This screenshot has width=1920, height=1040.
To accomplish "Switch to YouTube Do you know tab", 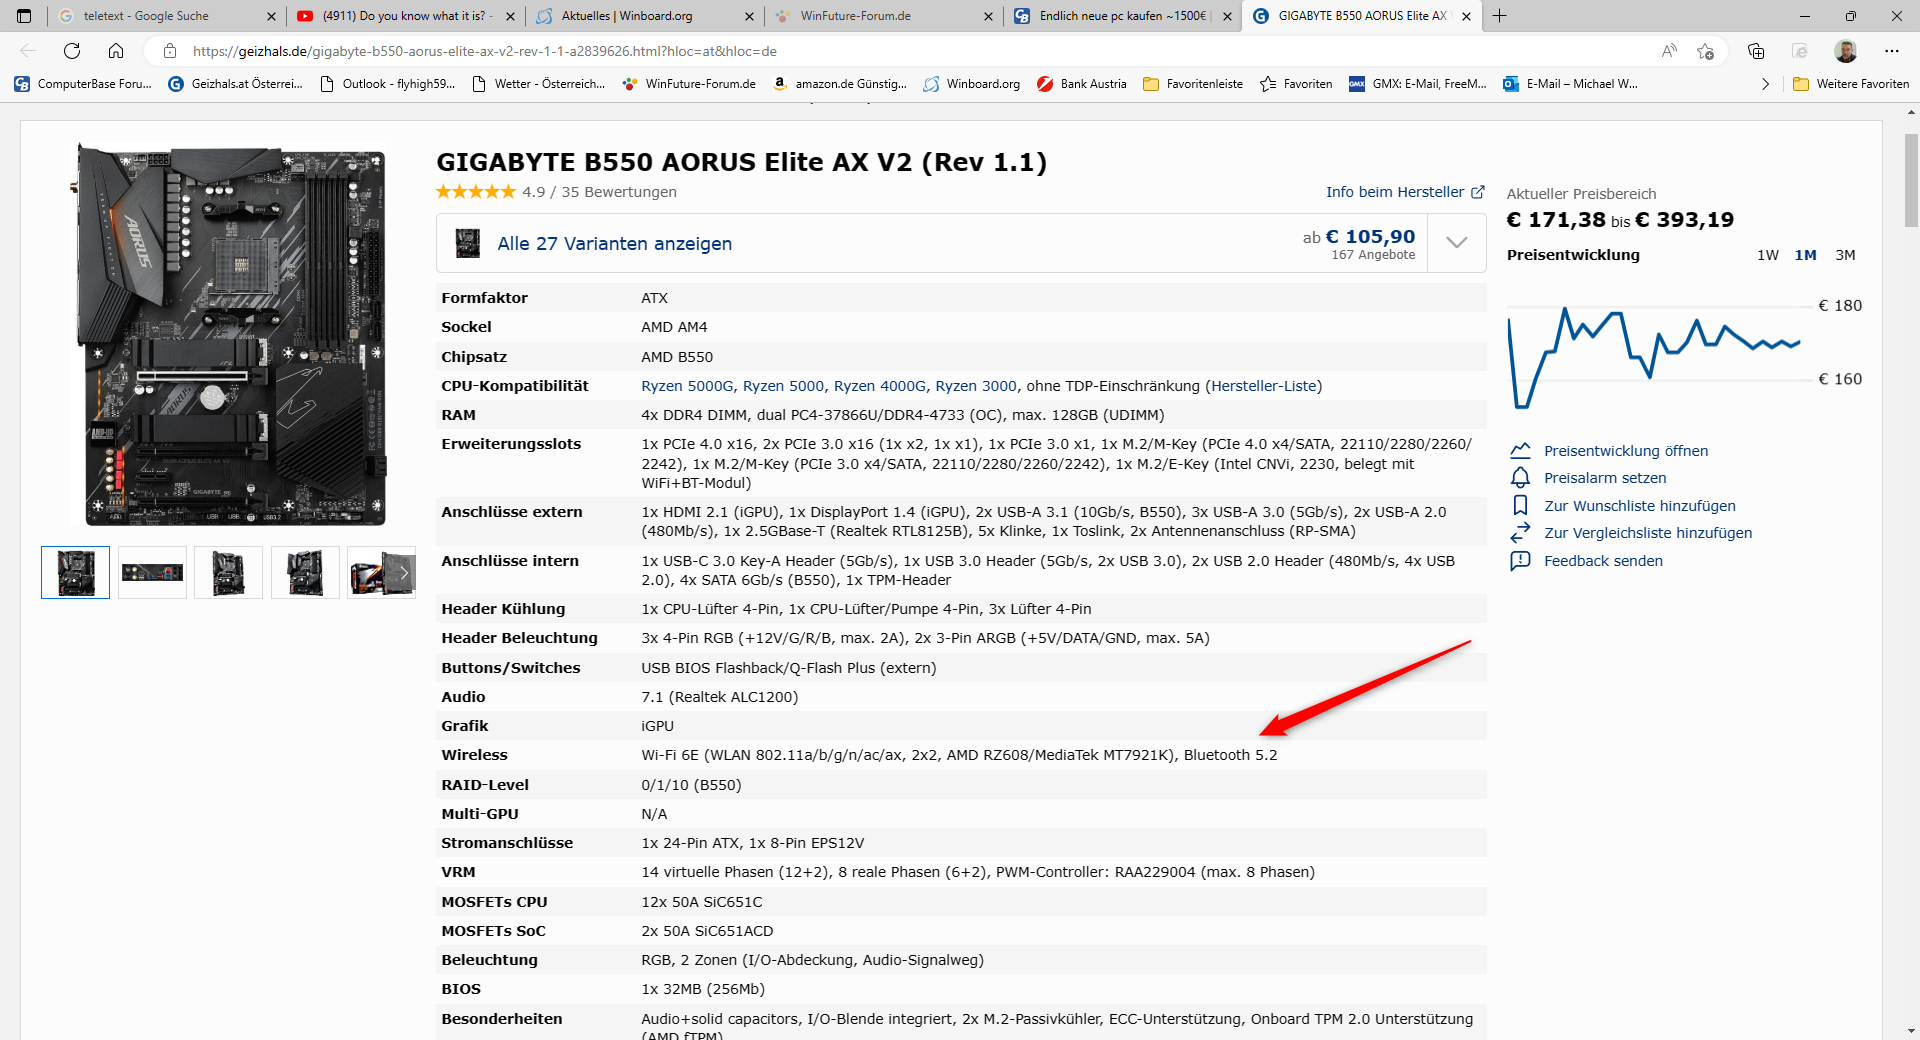I will click(x=406, y=16).
